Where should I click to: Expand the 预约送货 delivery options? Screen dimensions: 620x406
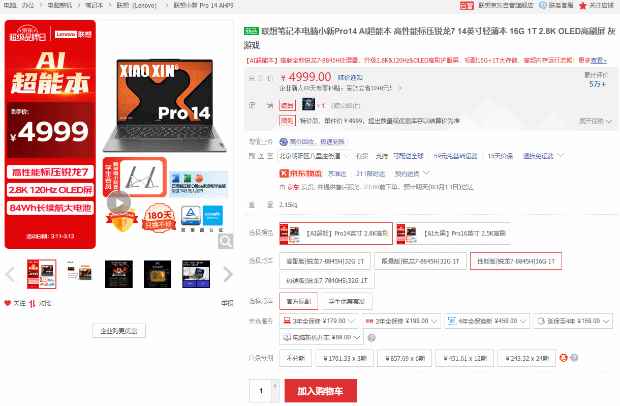point(412,173)
